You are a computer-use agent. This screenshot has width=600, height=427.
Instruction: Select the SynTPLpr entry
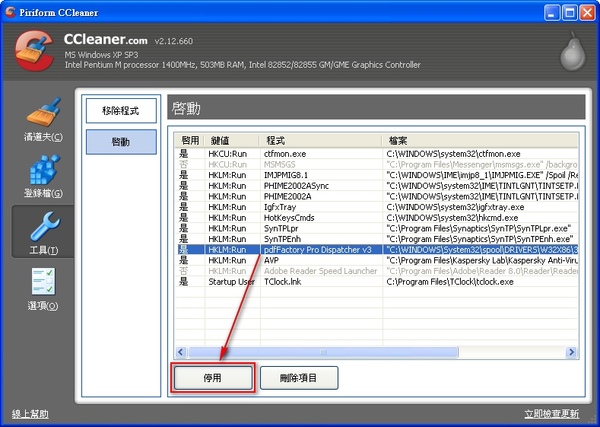click(x=377, y=228)
